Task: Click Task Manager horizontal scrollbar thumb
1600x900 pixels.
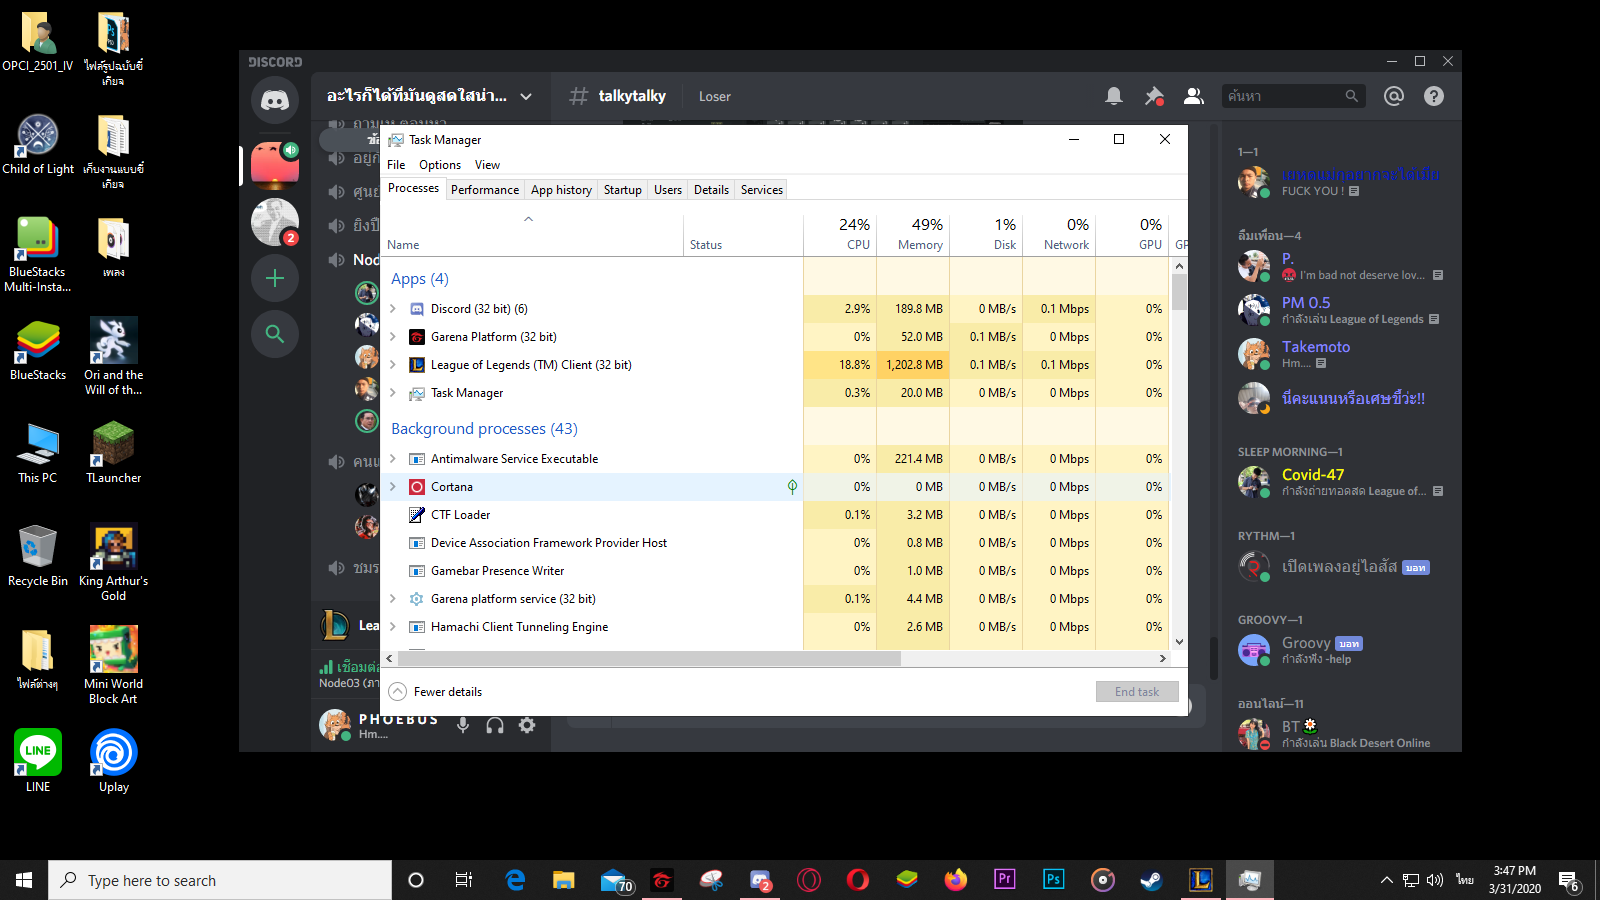Action: pos(649,659)
